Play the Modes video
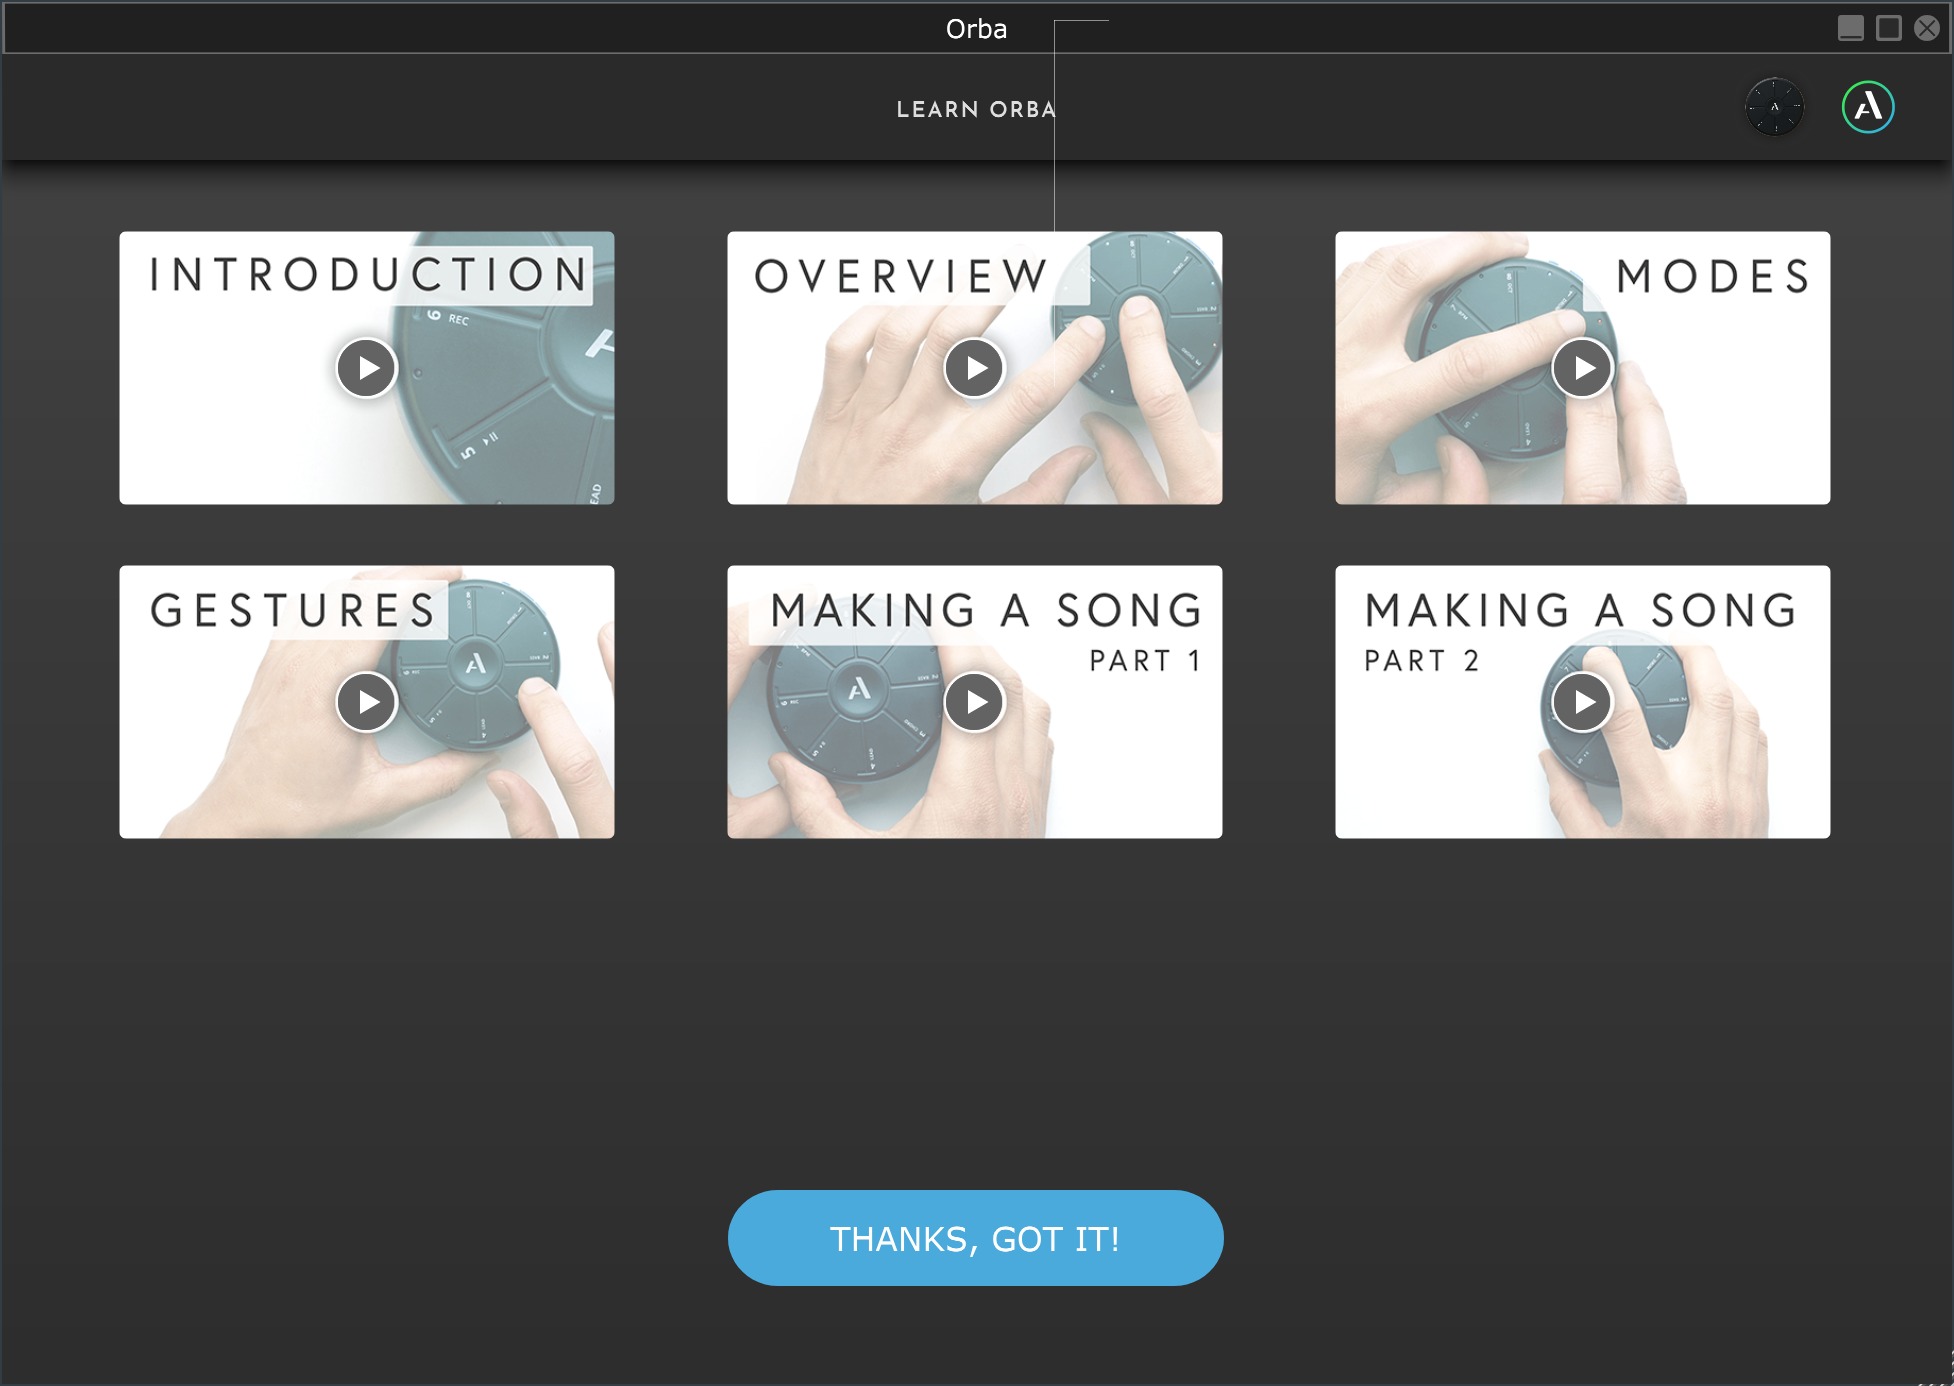The image size is (1954, 1386). click(x=1582, y=368)
